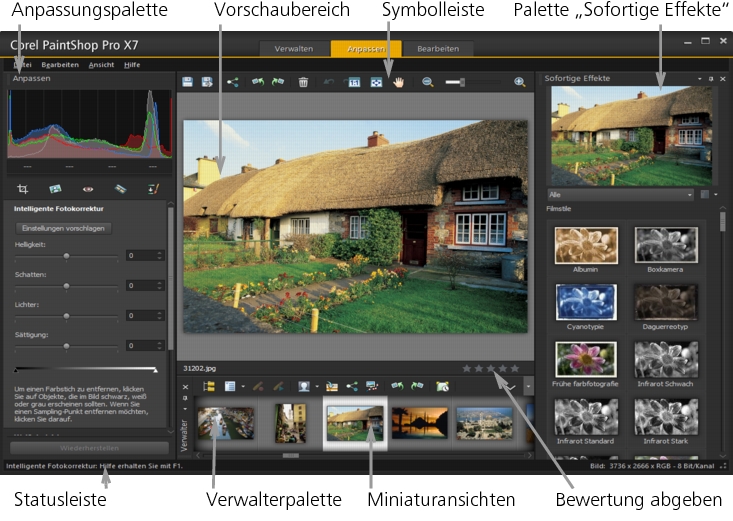The height and width of the screenshot is (521, 733).
Task: Click the Sättigung slider handle
Action: coord(67,346)
